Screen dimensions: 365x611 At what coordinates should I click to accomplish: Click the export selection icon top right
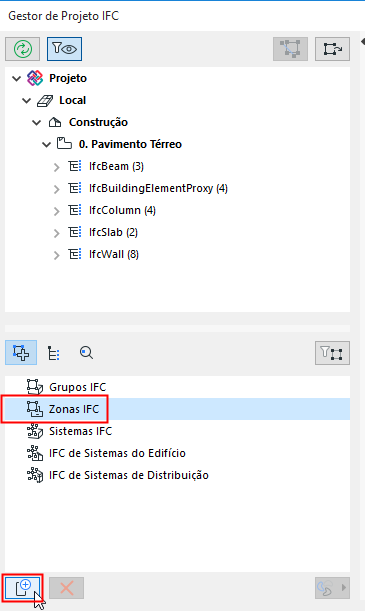coord(332,49)
